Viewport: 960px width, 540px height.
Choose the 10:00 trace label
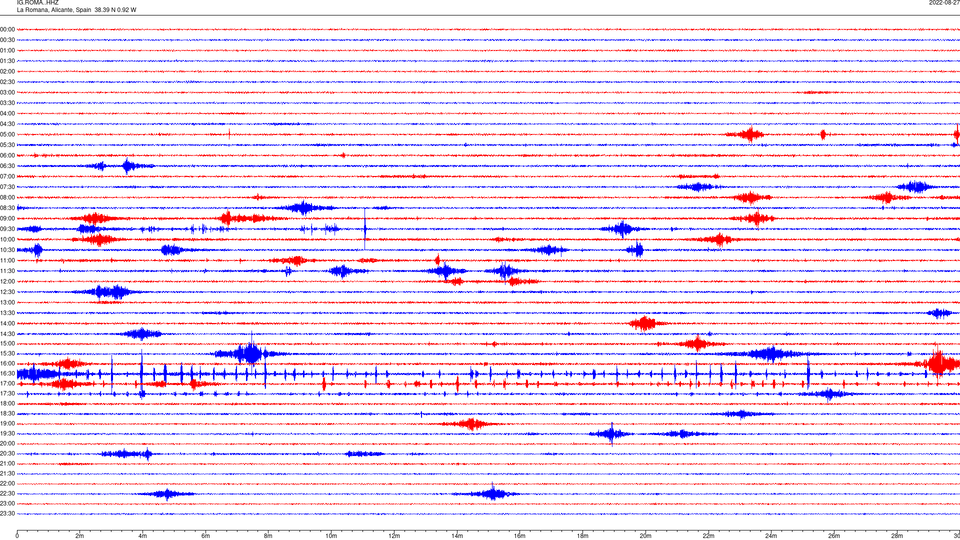7,239
